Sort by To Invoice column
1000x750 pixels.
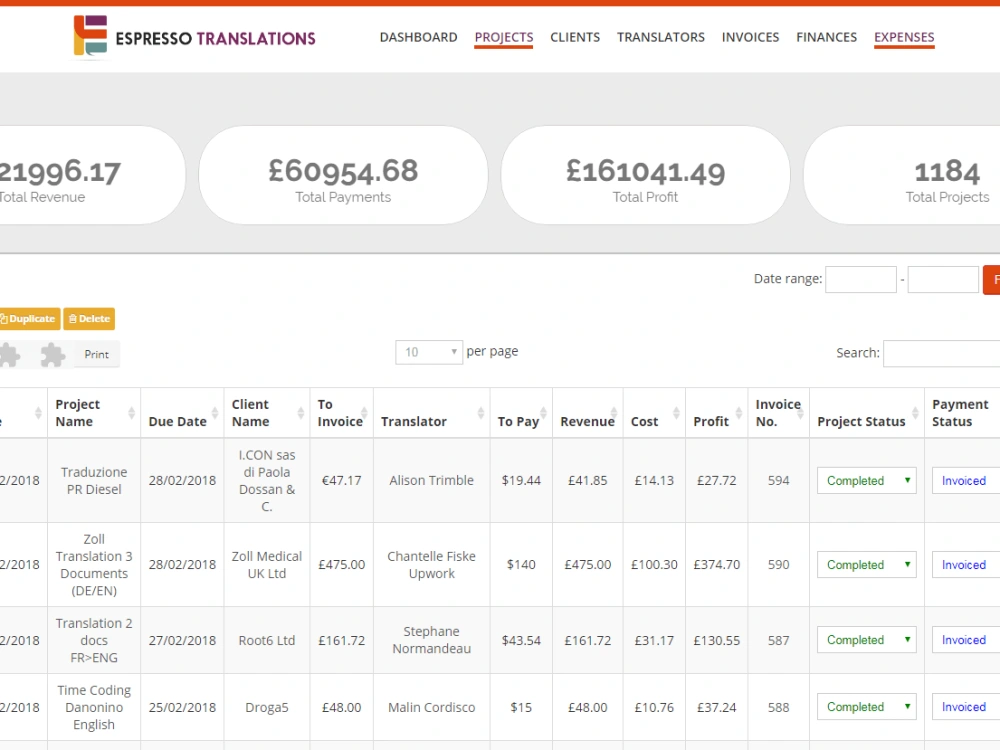point(341,413)
